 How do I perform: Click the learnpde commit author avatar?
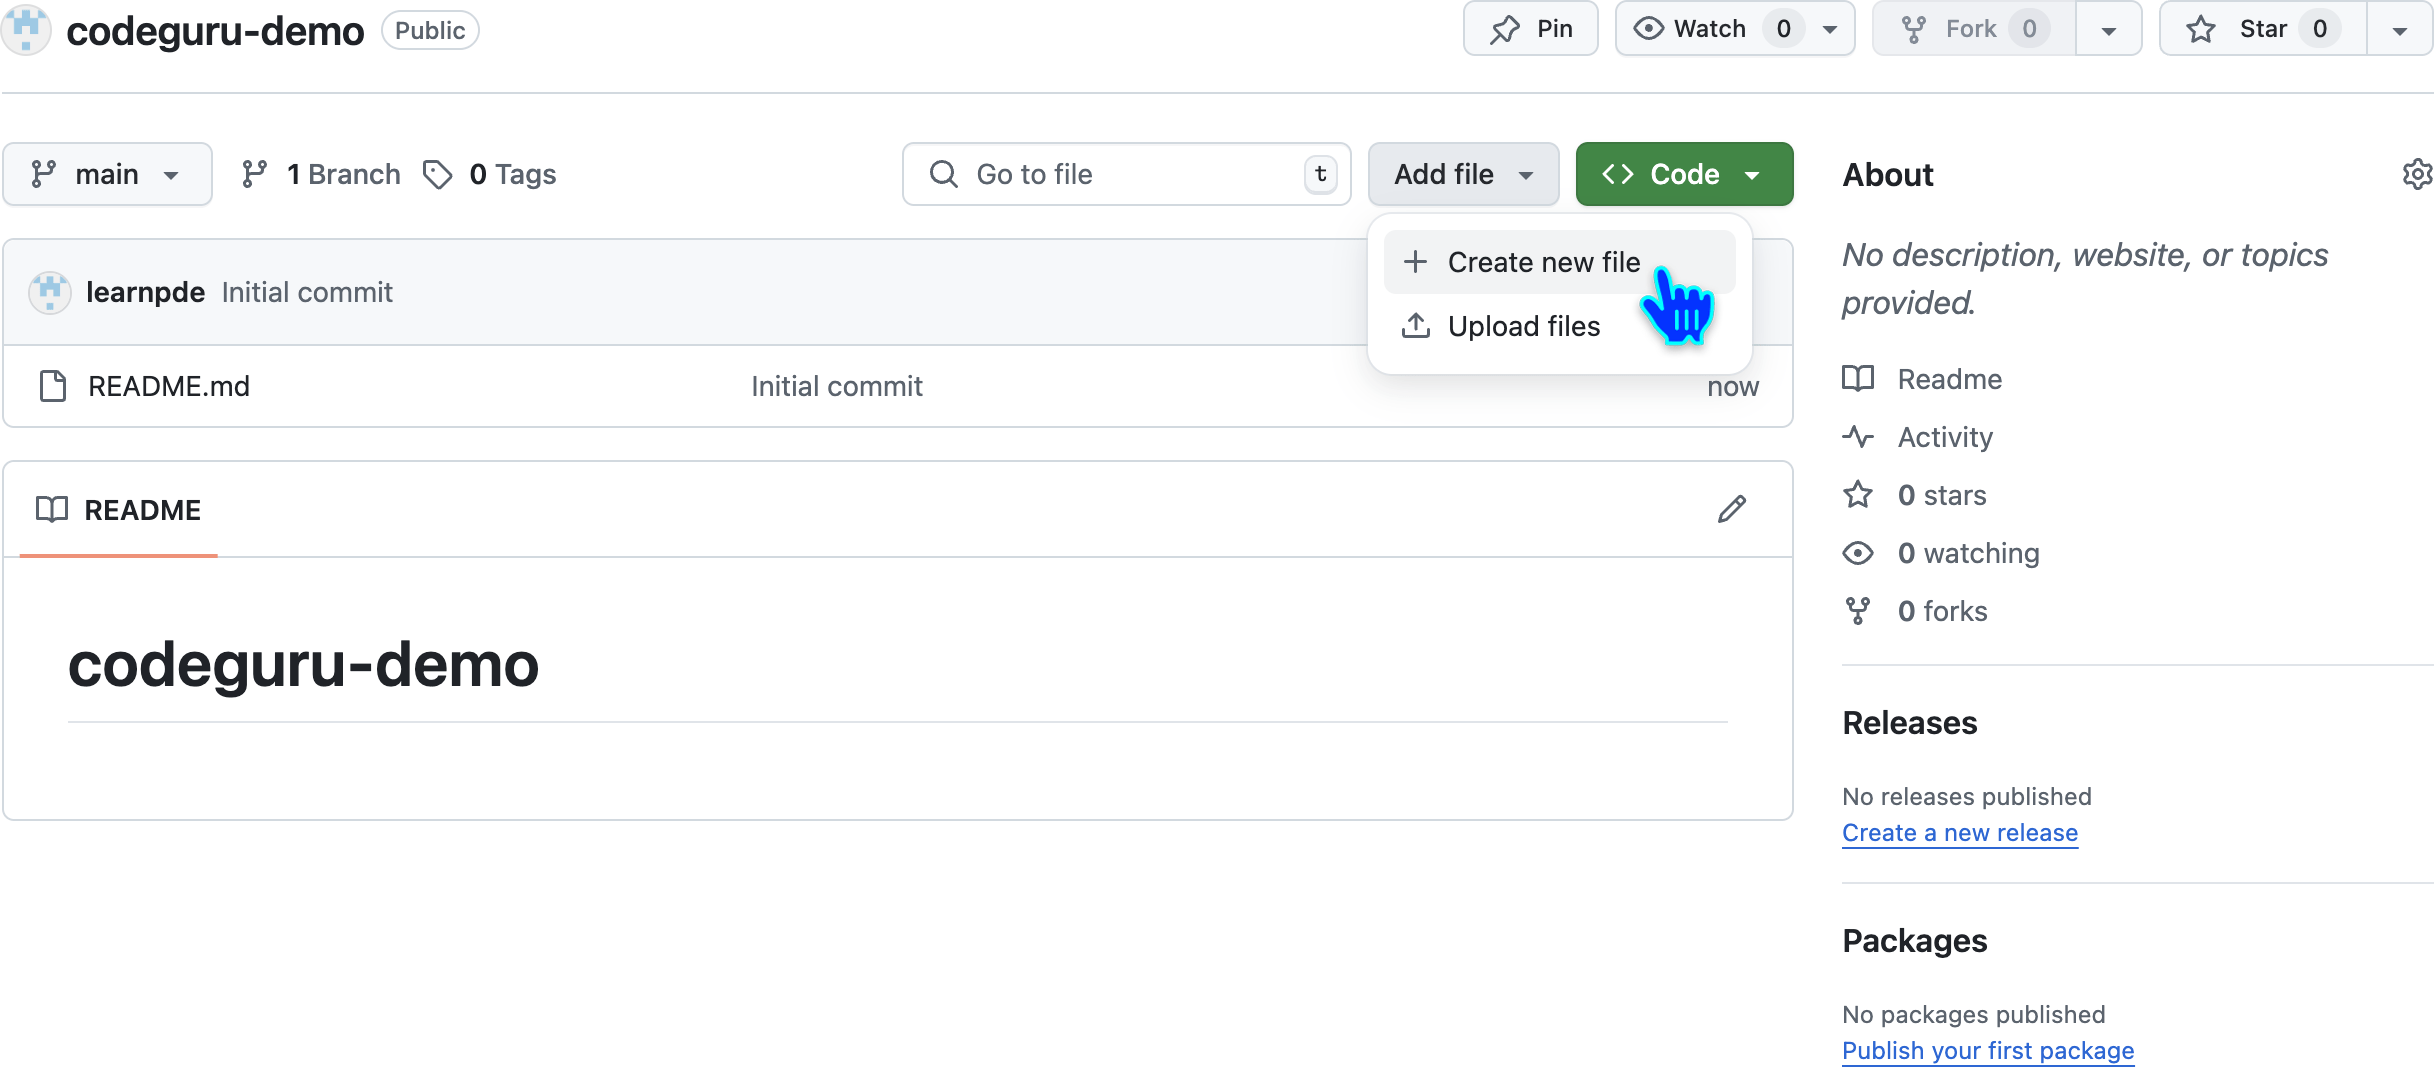coord(49,292)
